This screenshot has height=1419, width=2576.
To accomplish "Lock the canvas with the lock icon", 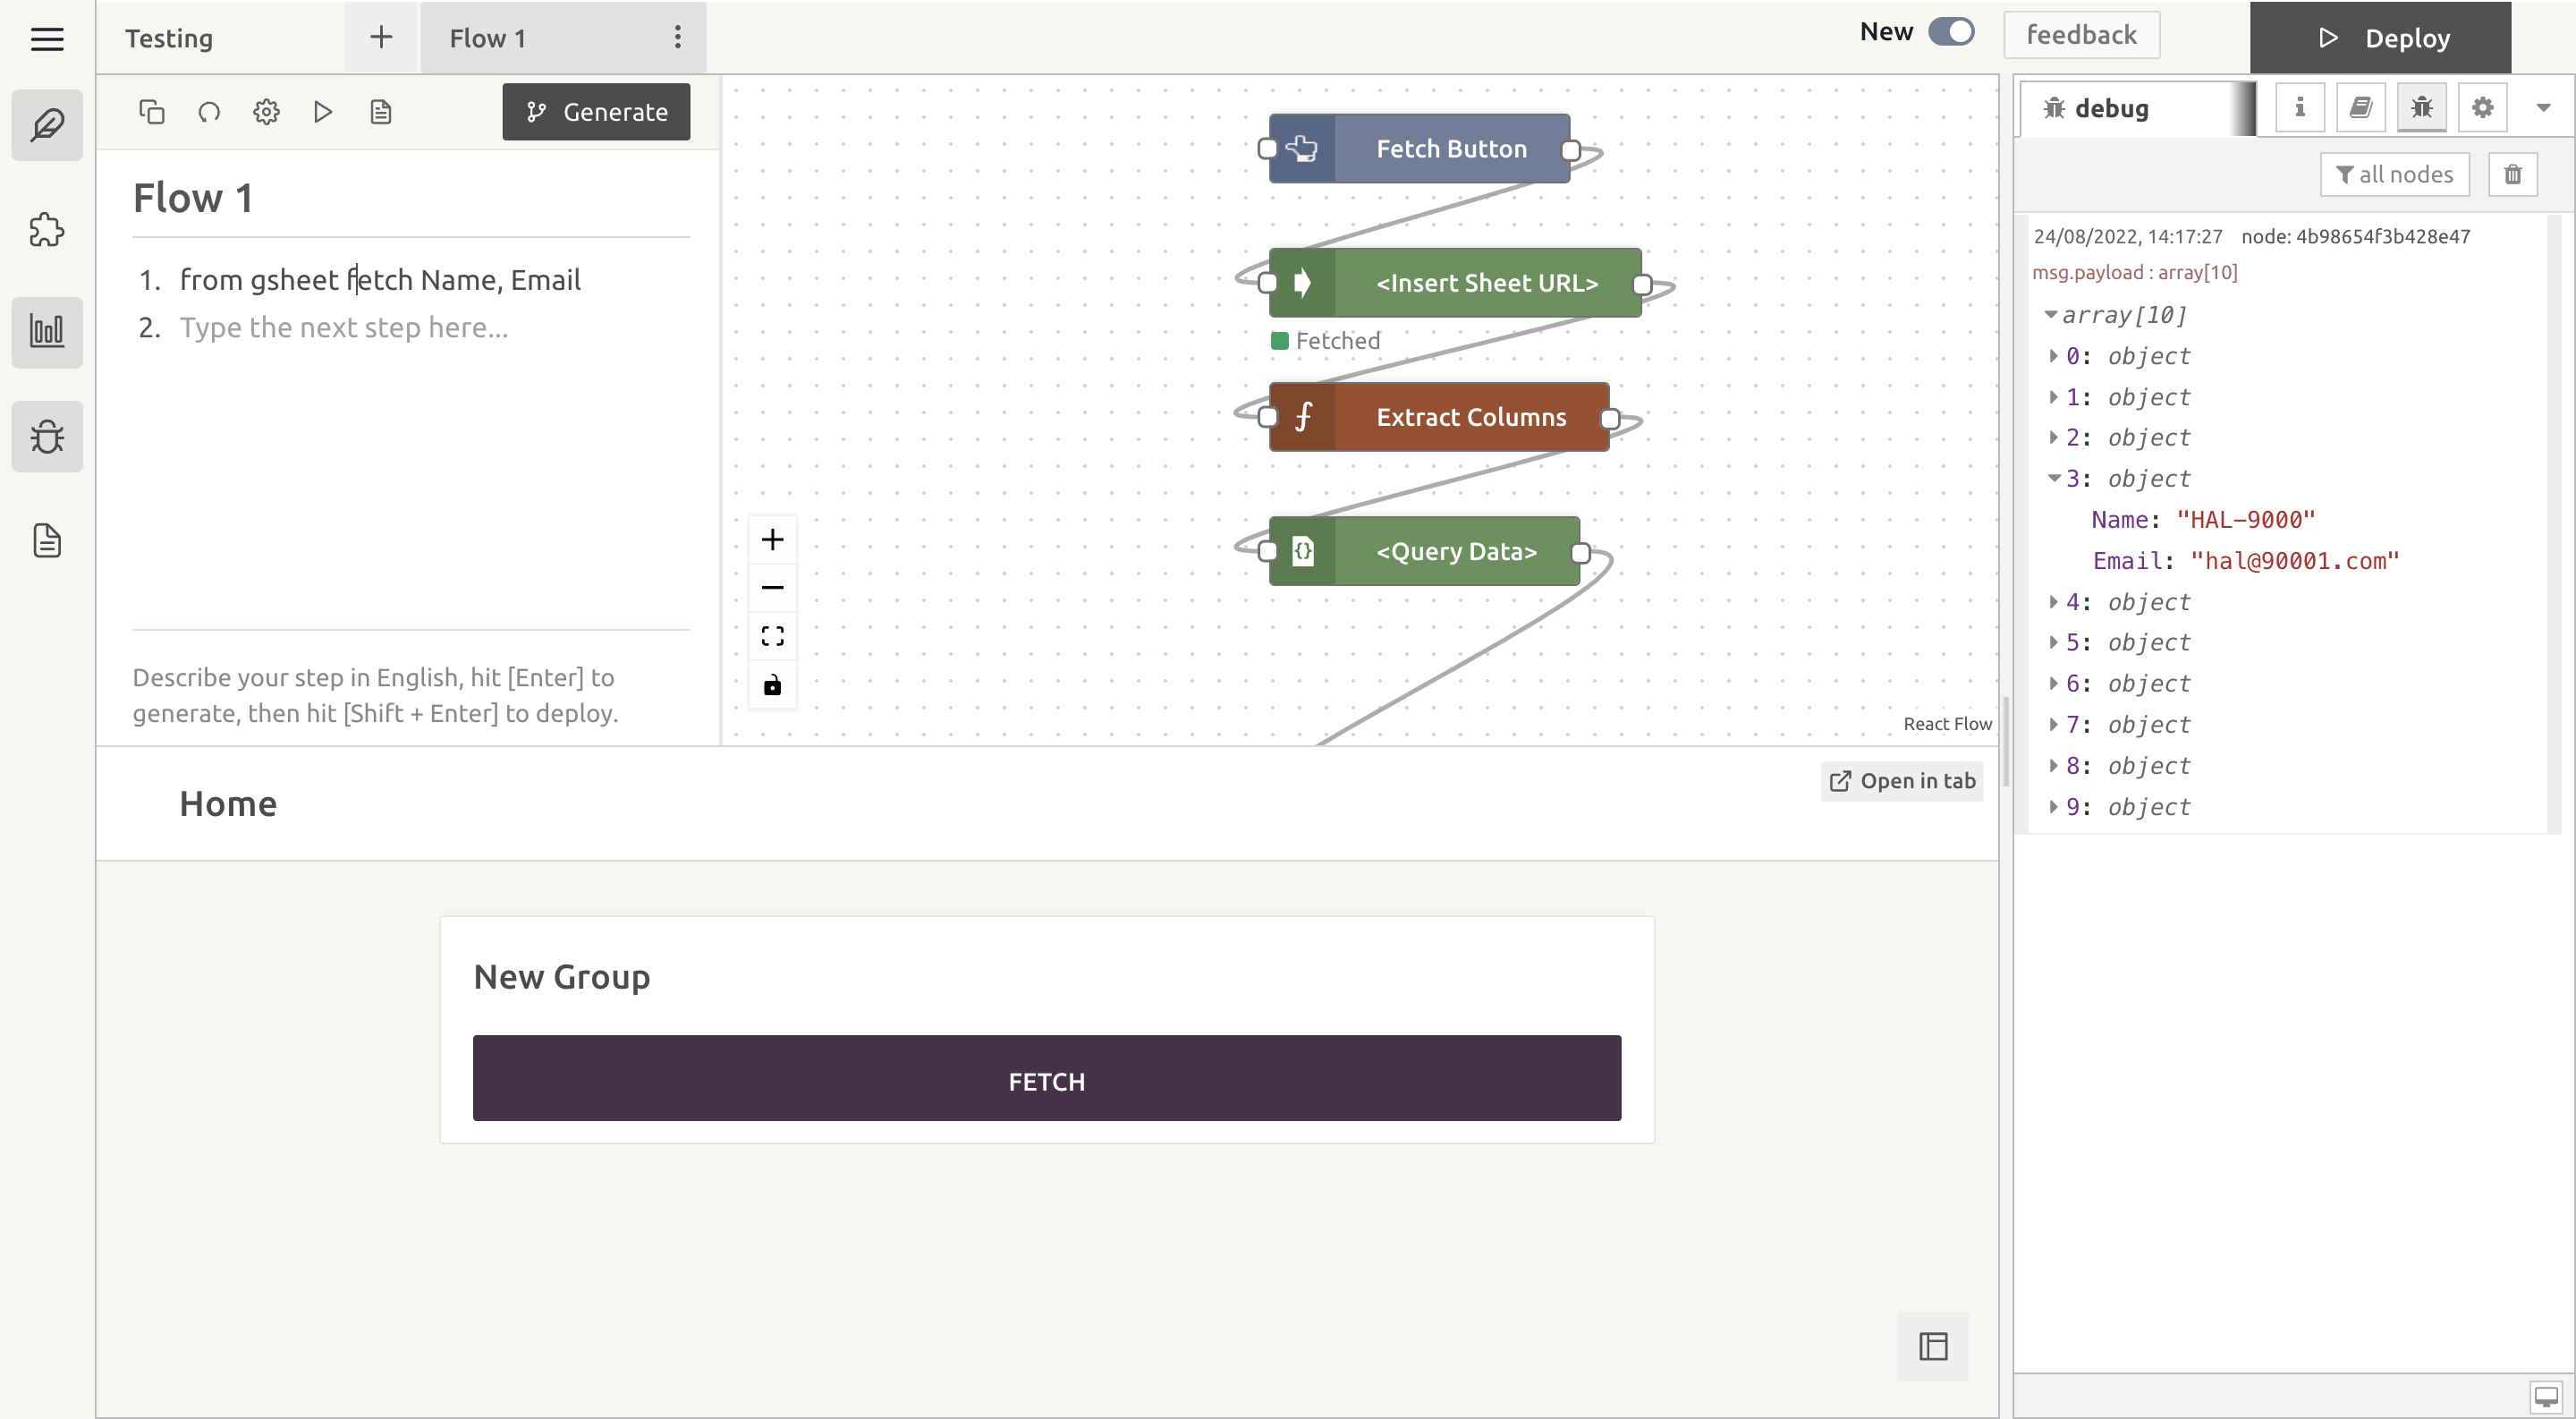I will [x=772, y=685].
